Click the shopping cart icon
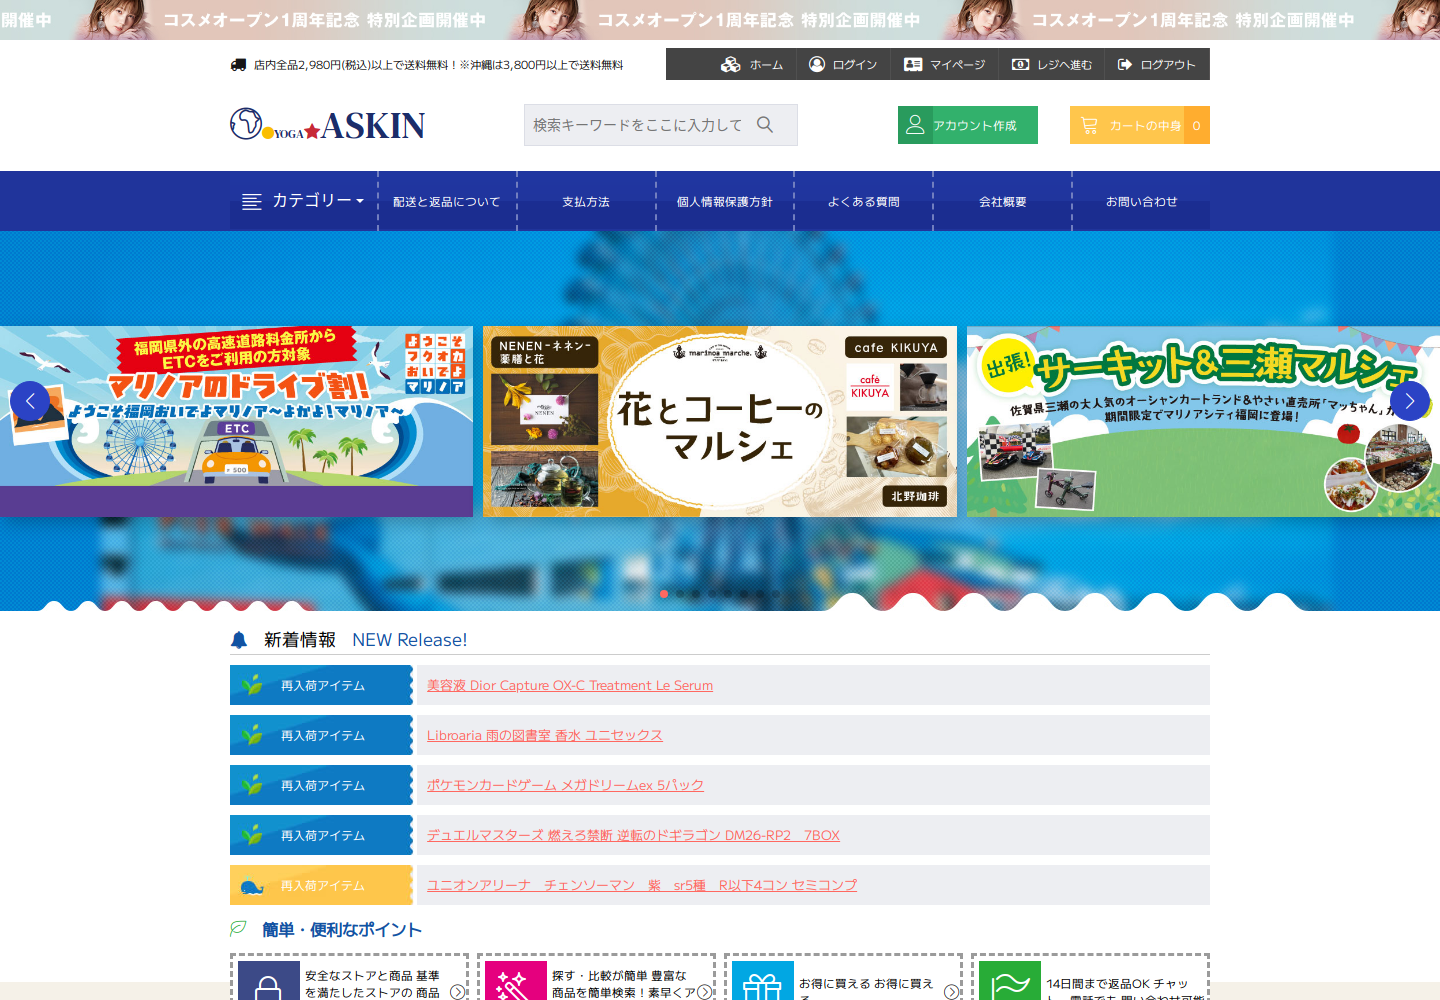 click(1089, 125)
